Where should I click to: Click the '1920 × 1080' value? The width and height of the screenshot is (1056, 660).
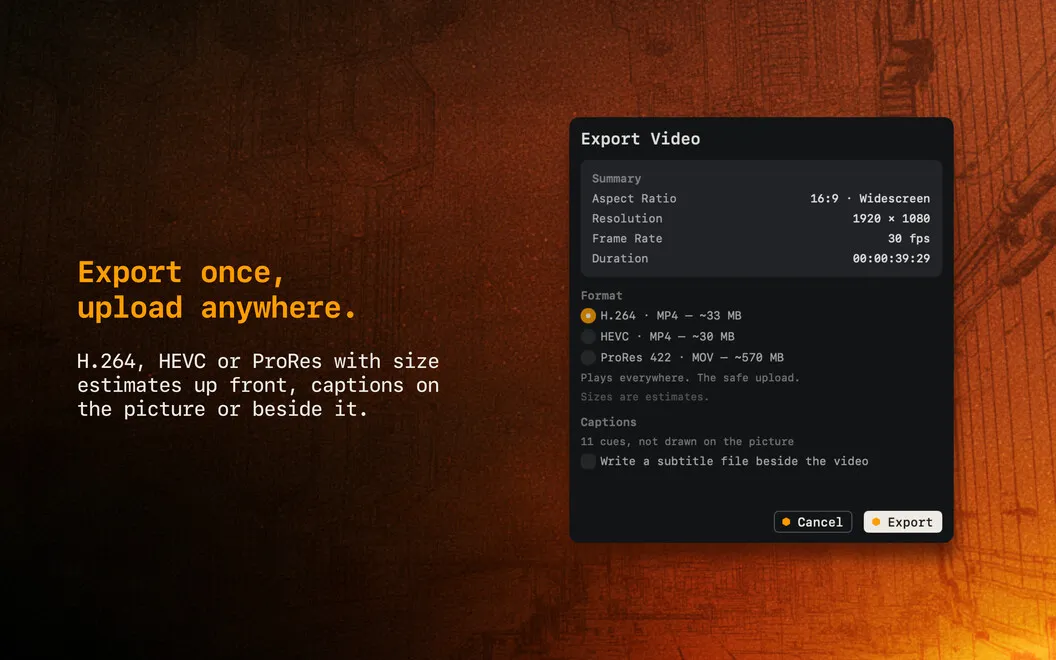(x=891, y=218)
